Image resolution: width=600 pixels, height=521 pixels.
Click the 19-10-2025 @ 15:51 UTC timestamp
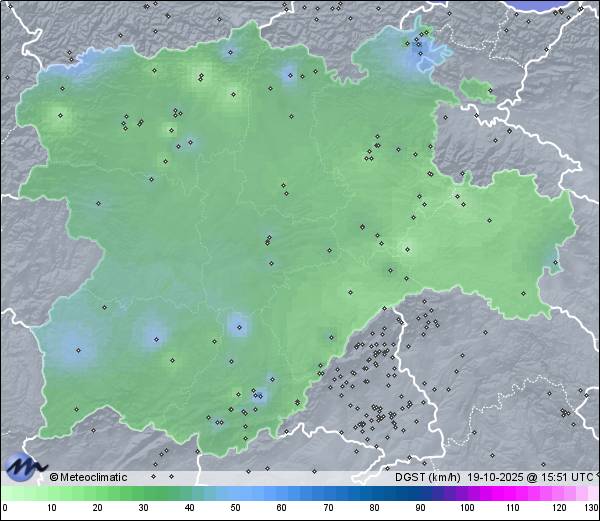click(522, 478)
